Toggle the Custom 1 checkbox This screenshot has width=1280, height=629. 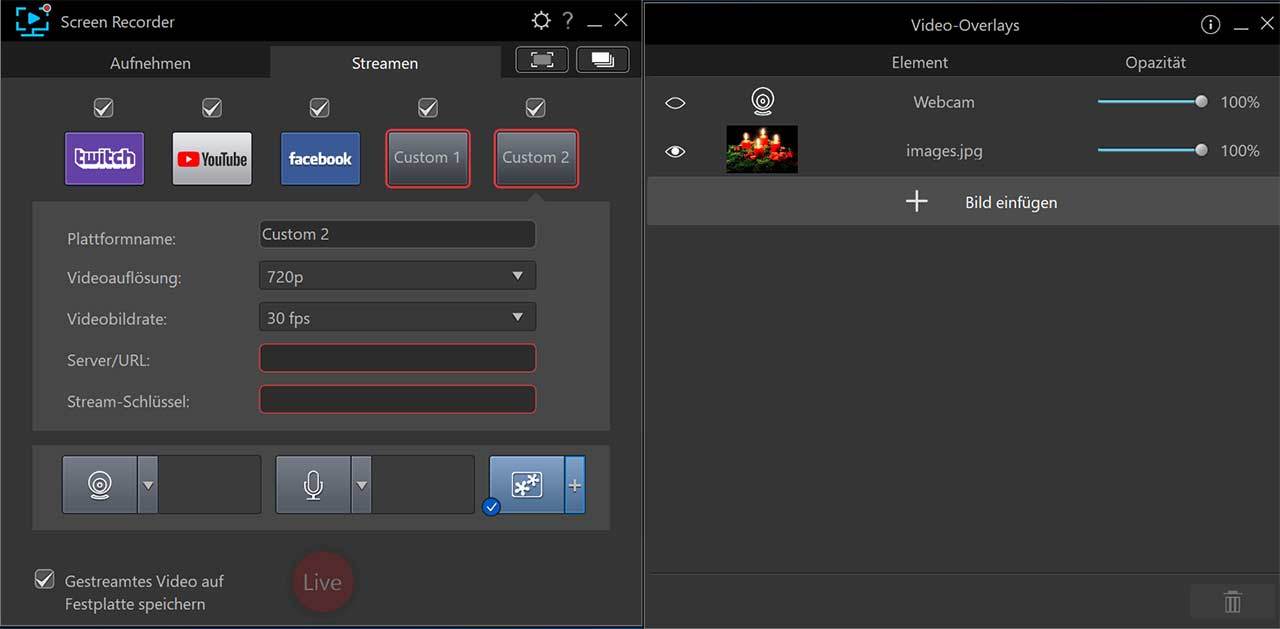pos(428,107)
